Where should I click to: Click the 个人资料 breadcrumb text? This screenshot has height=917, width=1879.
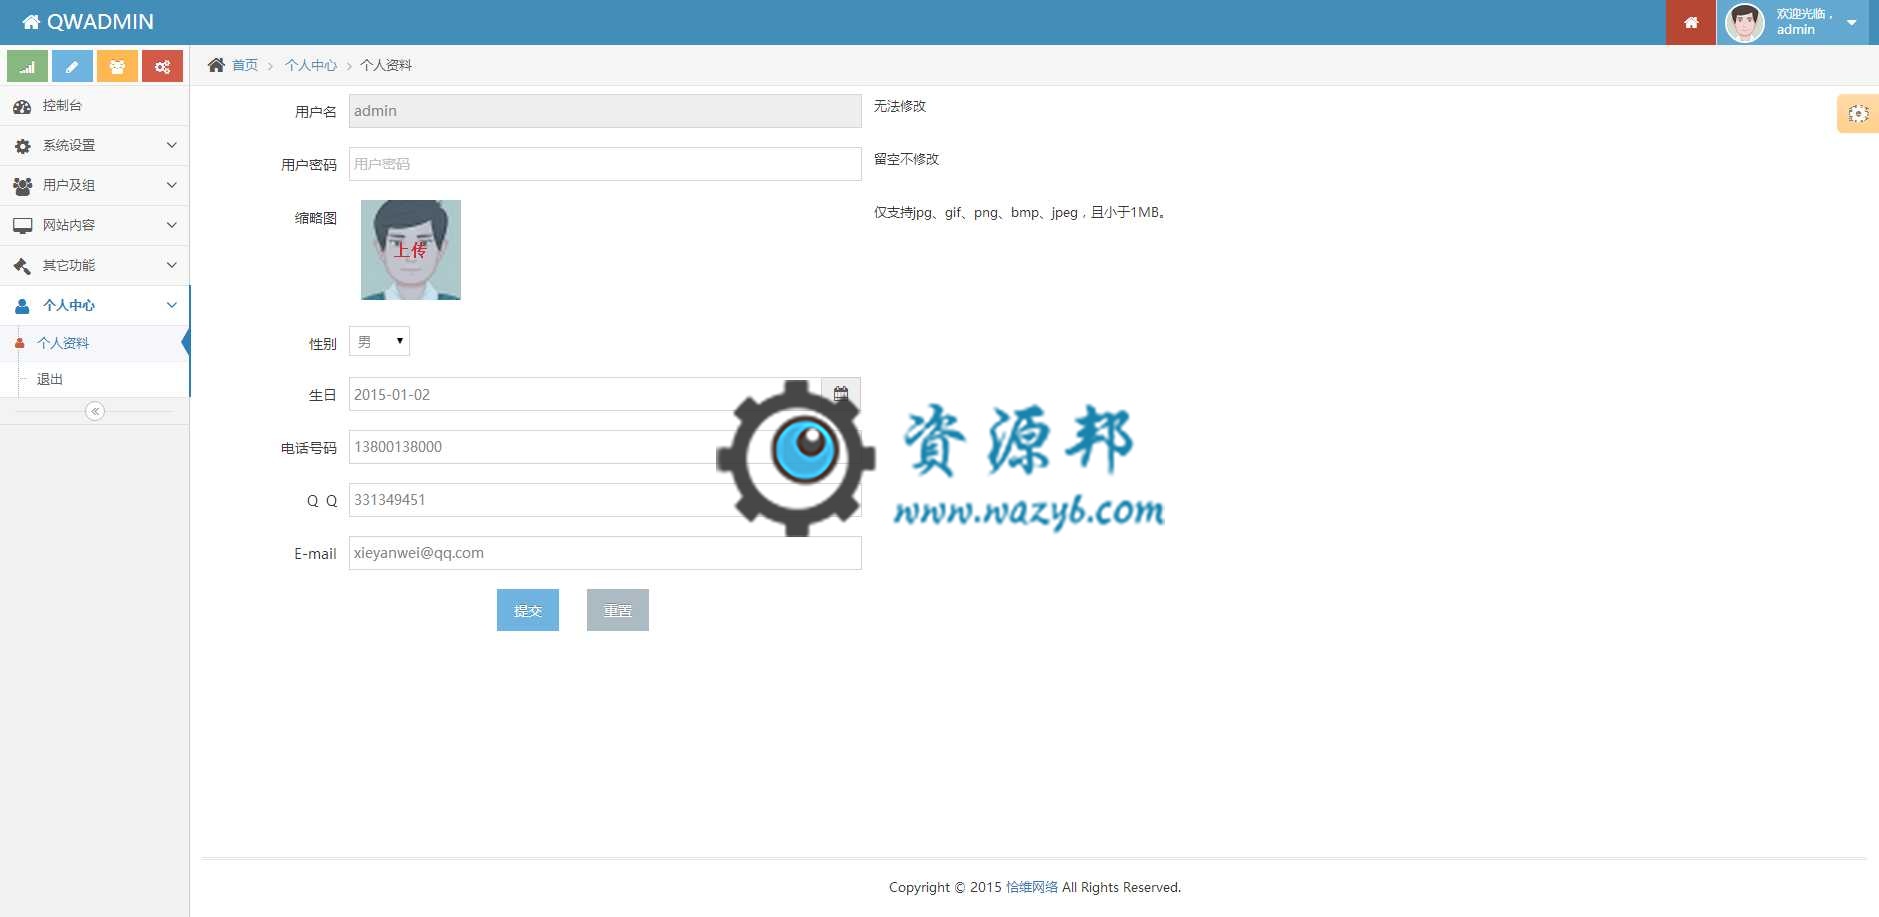pos(386,65)
